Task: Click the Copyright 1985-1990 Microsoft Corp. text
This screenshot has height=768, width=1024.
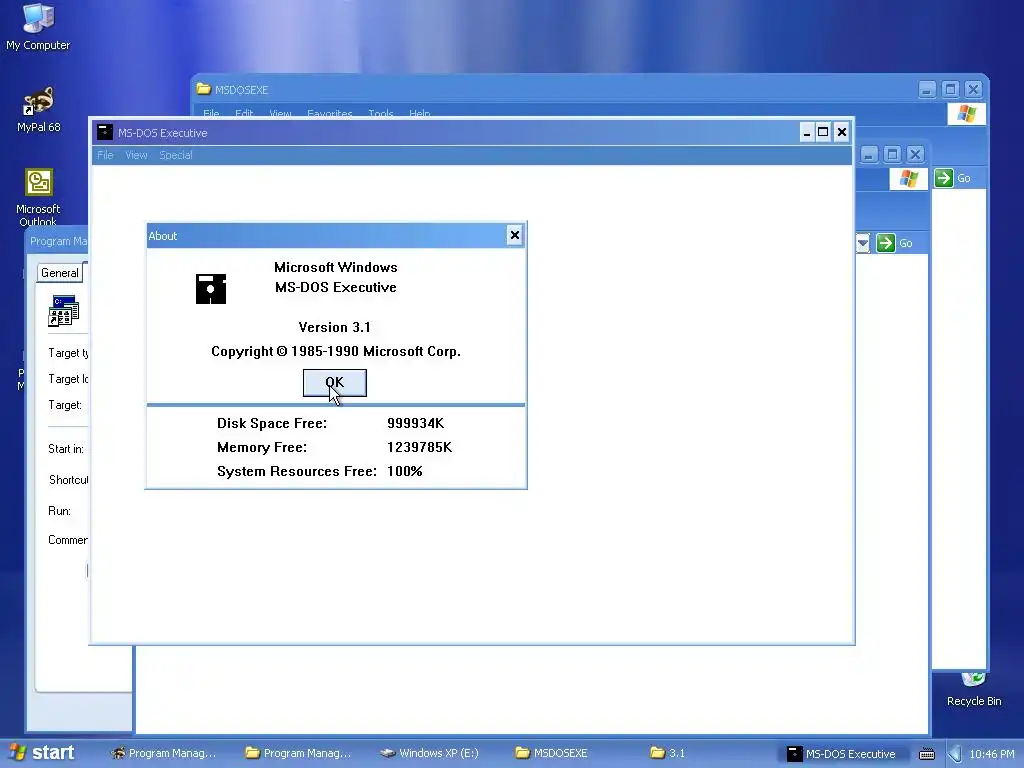Action: [x=336, y=351]
